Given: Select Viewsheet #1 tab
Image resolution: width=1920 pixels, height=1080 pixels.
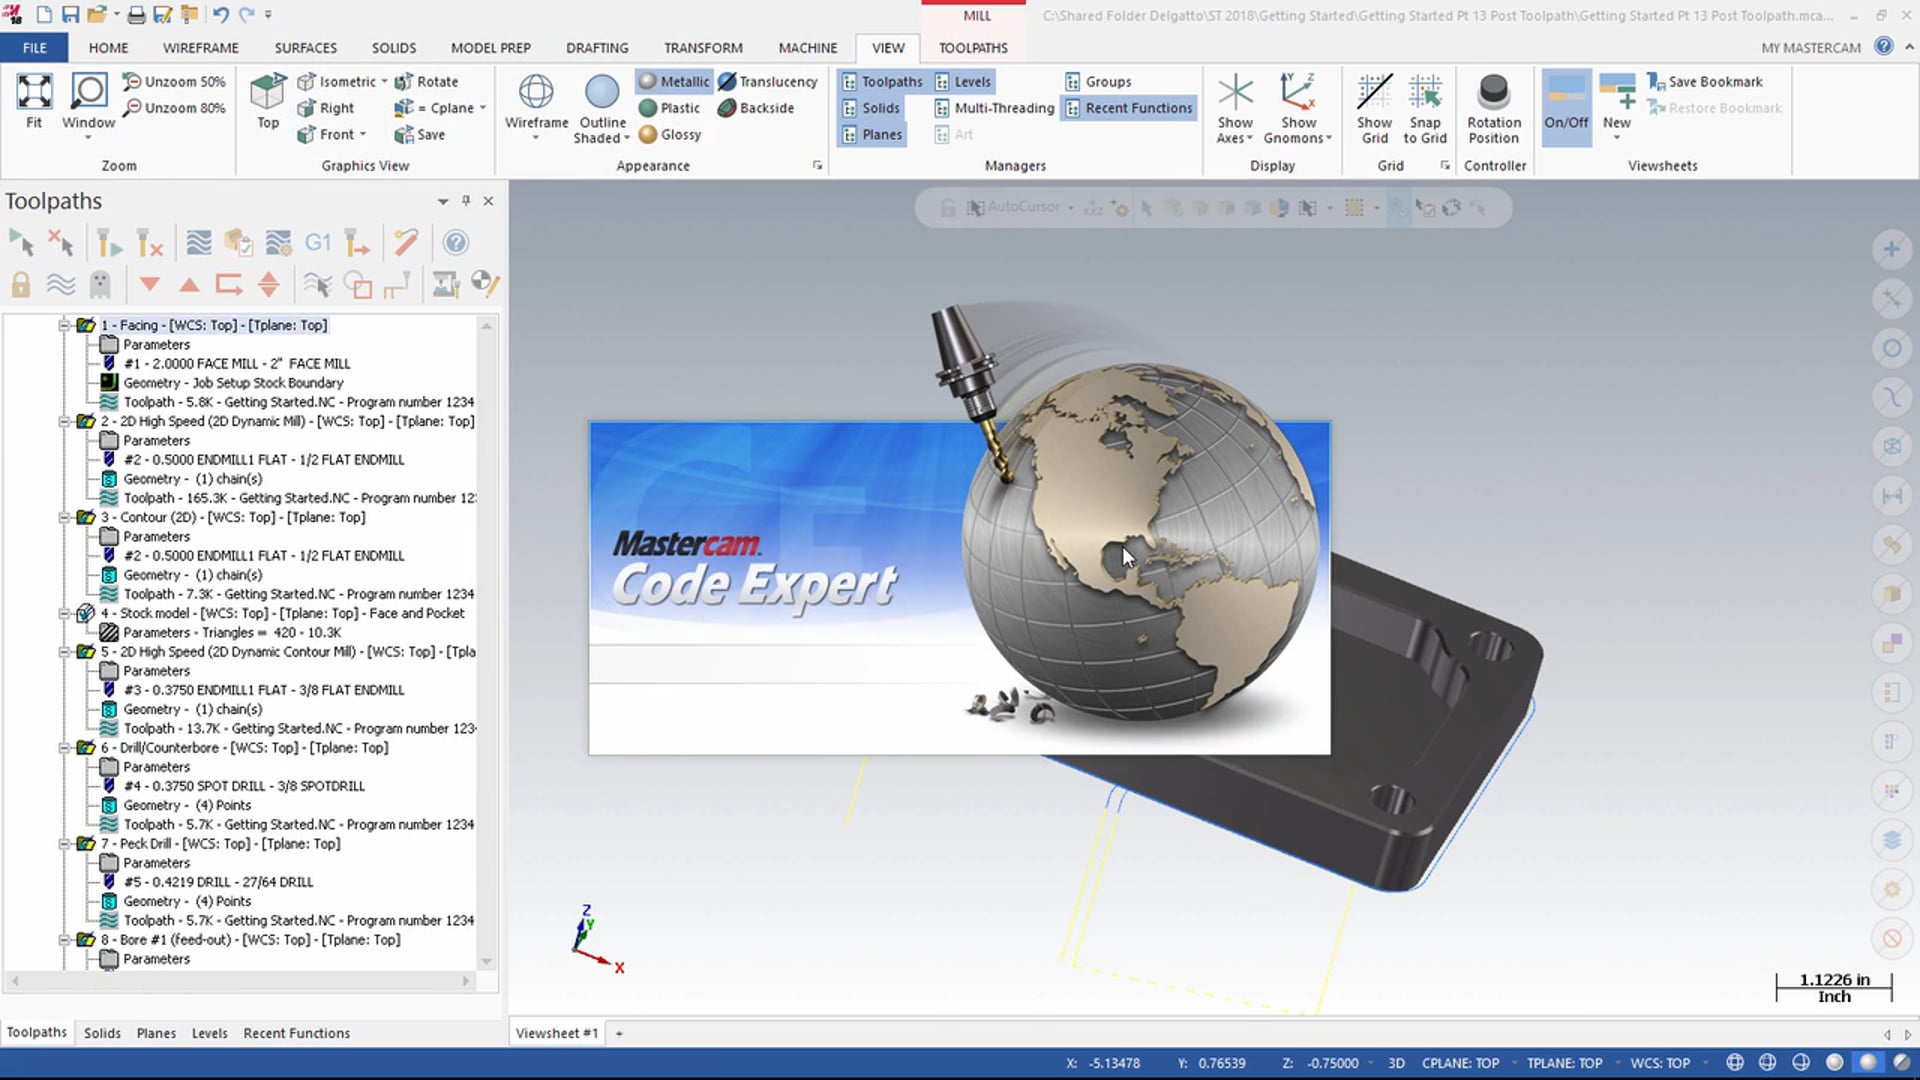Looking at the screenshot, I should coord(557,1033).
